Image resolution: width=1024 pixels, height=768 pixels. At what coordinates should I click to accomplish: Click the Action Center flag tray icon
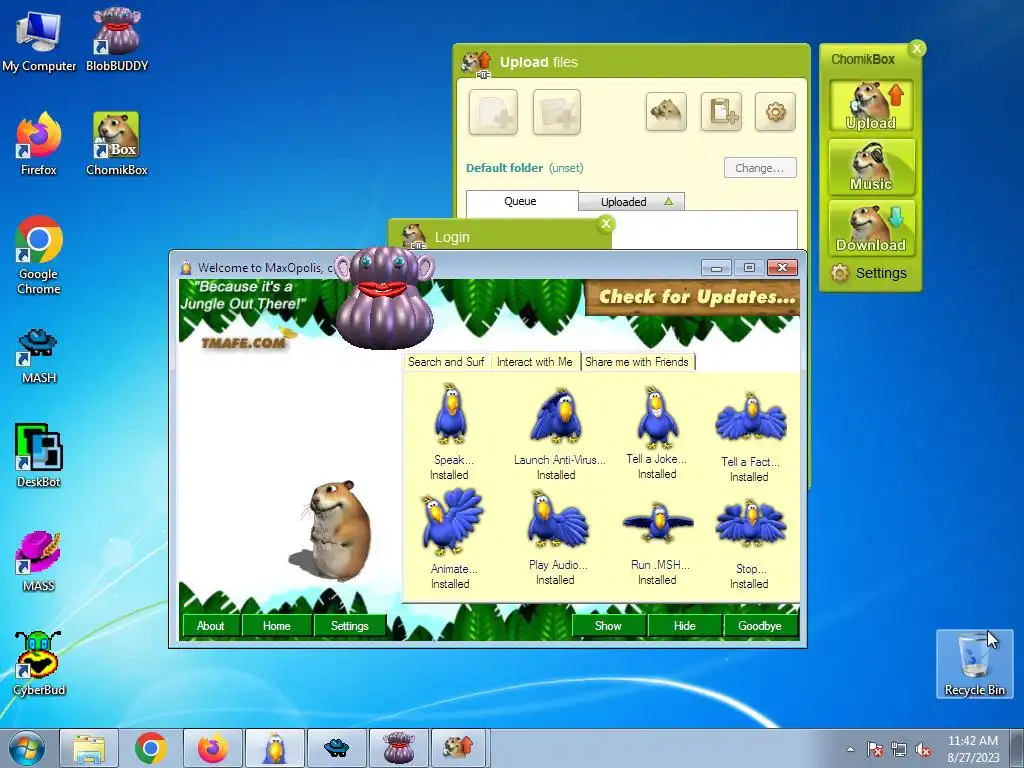coord(875,749)
